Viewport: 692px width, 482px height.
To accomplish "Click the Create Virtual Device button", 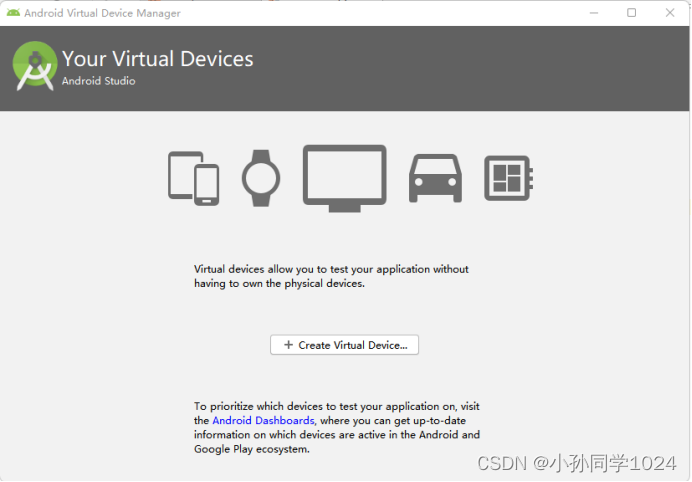I will 344,345.
